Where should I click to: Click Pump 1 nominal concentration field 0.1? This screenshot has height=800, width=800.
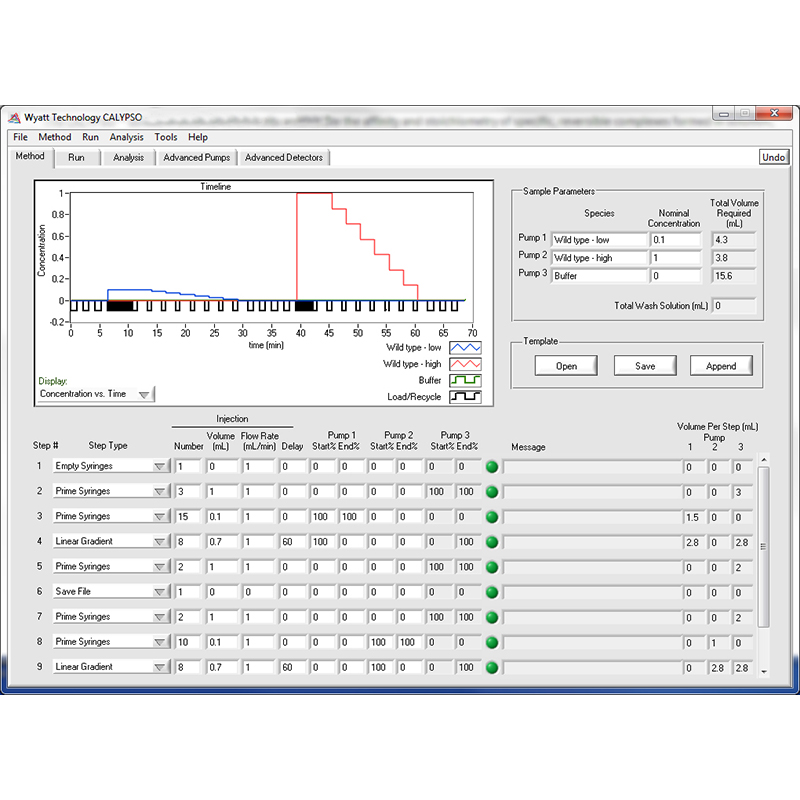[x=676, y=240]
